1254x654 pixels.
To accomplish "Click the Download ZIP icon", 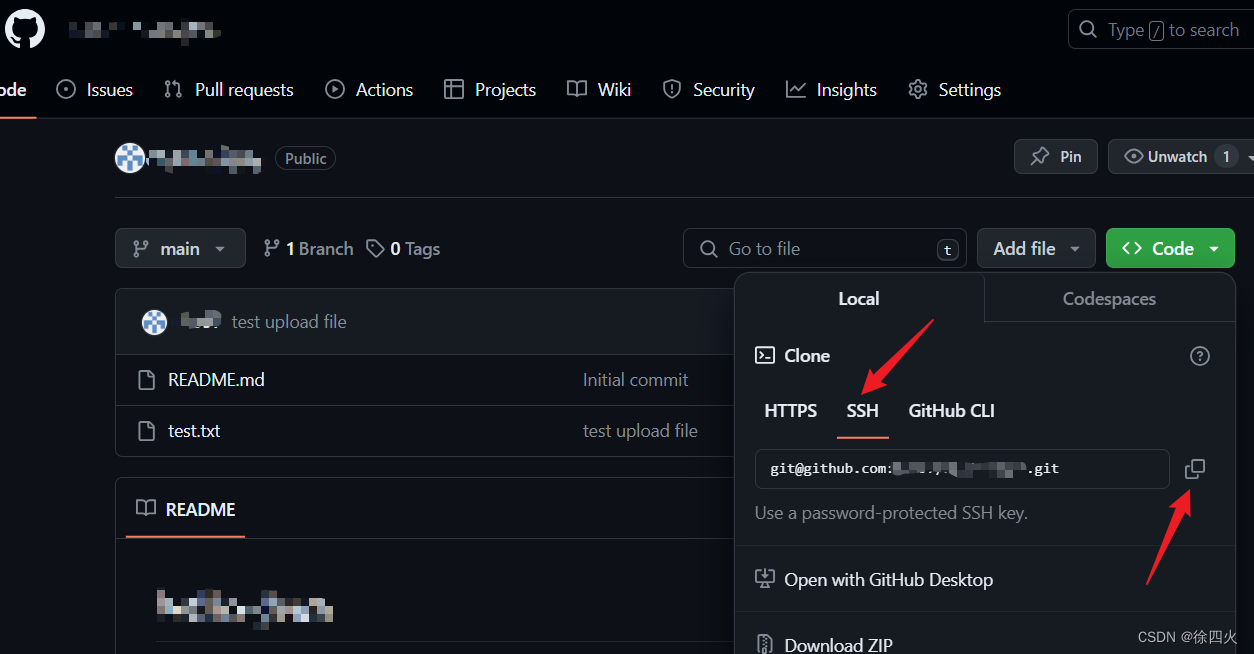I will [x=764, y=643].
